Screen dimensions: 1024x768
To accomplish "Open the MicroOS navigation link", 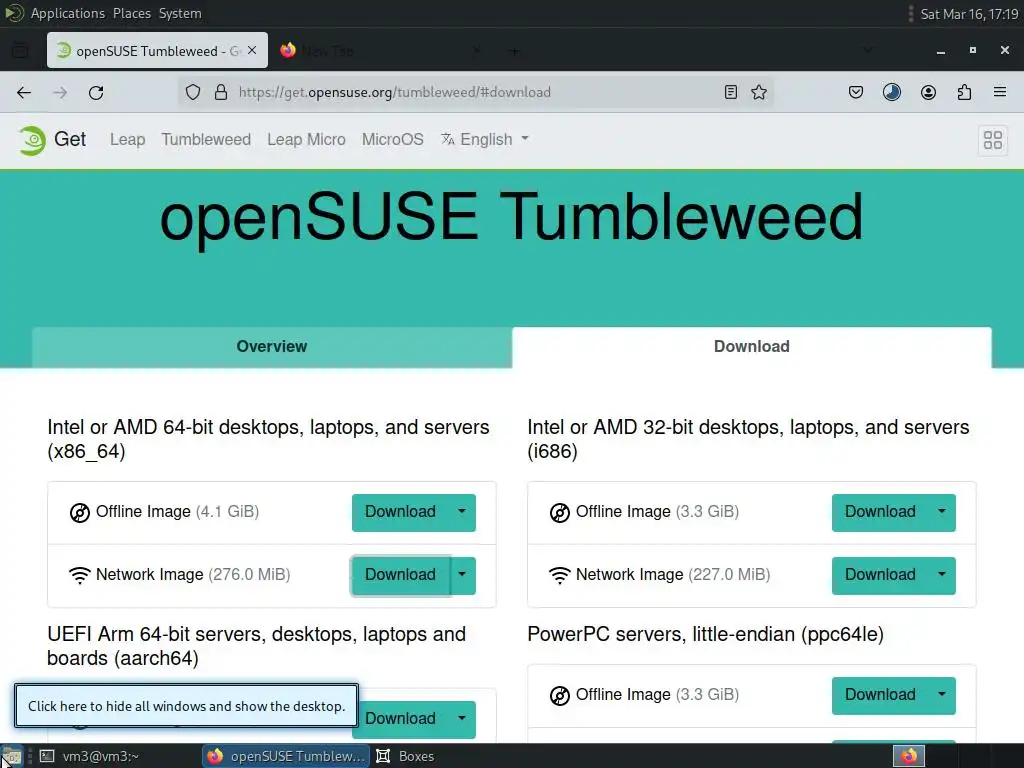I will (x=392, y=140).
